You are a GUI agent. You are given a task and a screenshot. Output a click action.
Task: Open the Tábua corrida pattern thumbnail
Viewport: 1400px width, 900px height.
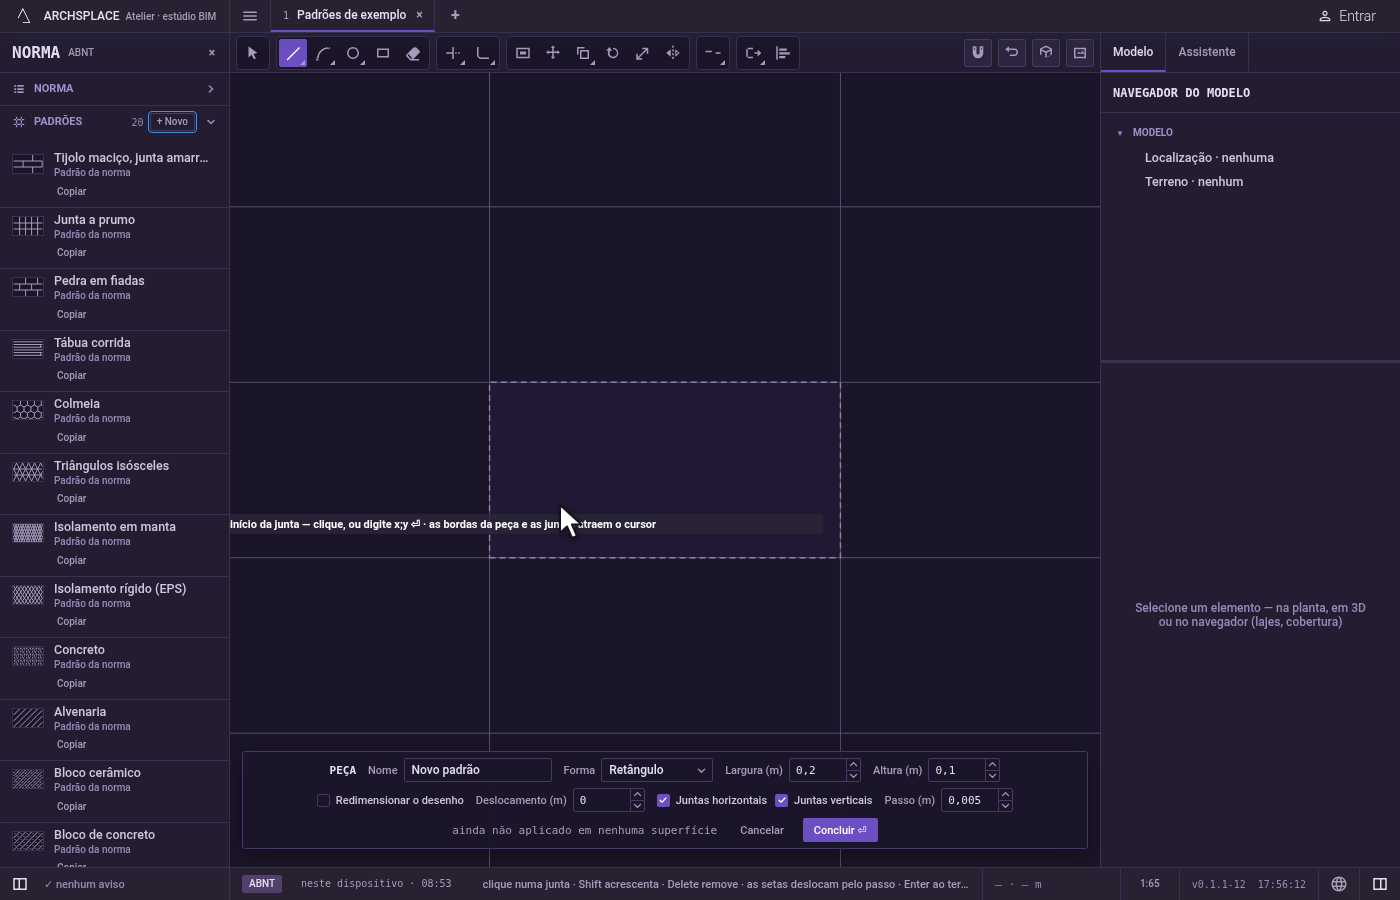[28, 349]
